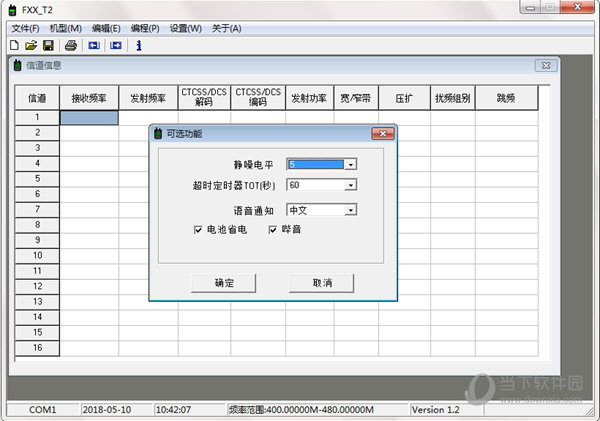This screenshot has width=600, height=421.
Task: Click the CTCSS/DCS 编码 column header
Action: [x=258, y=98]
